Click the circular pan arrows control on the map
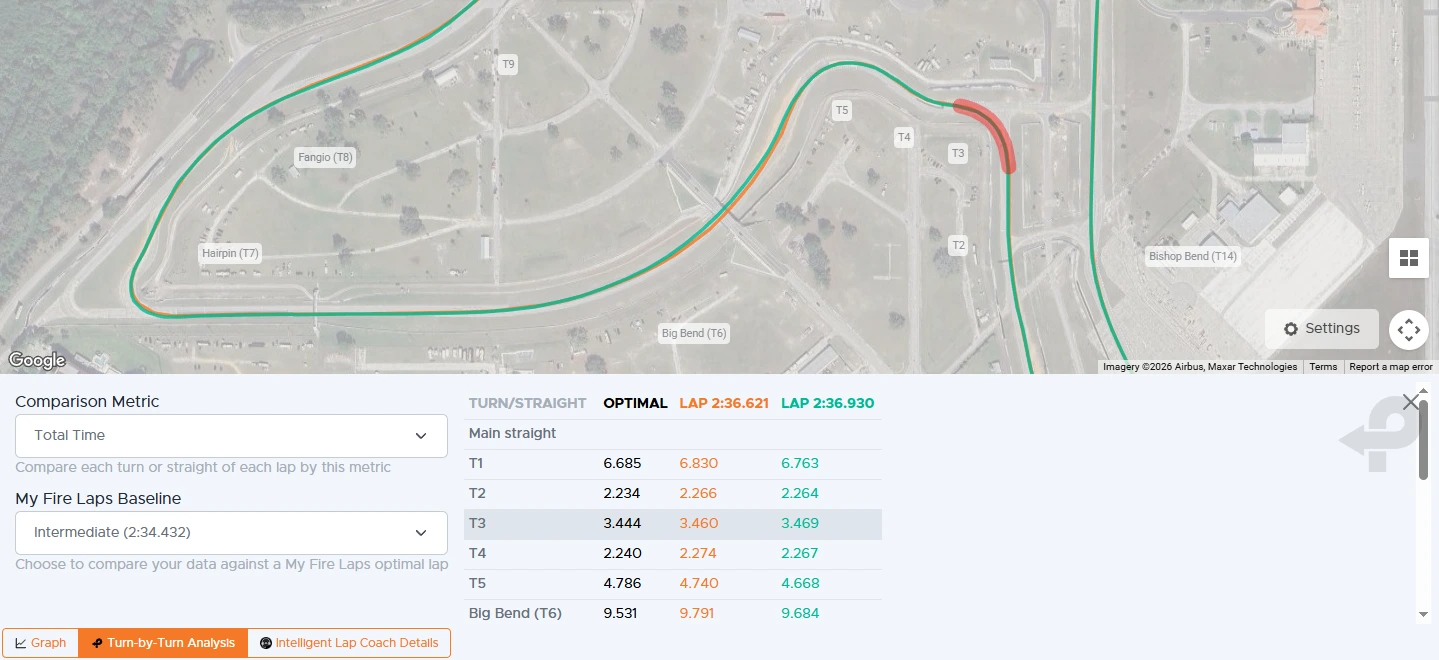This screenshot has height=660, width=1439. [x=1408, y=329]
